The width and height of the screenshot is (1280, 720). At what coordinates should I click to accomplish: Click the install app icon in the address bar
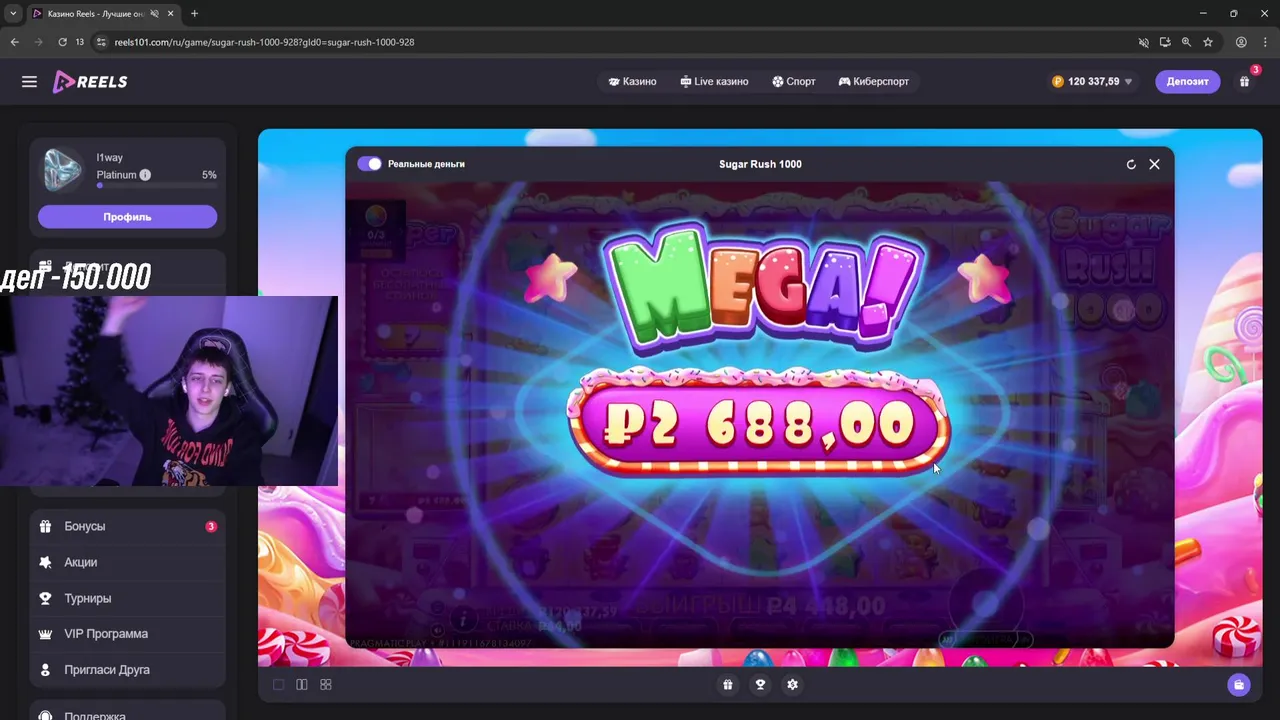[x=1165, y=42]
